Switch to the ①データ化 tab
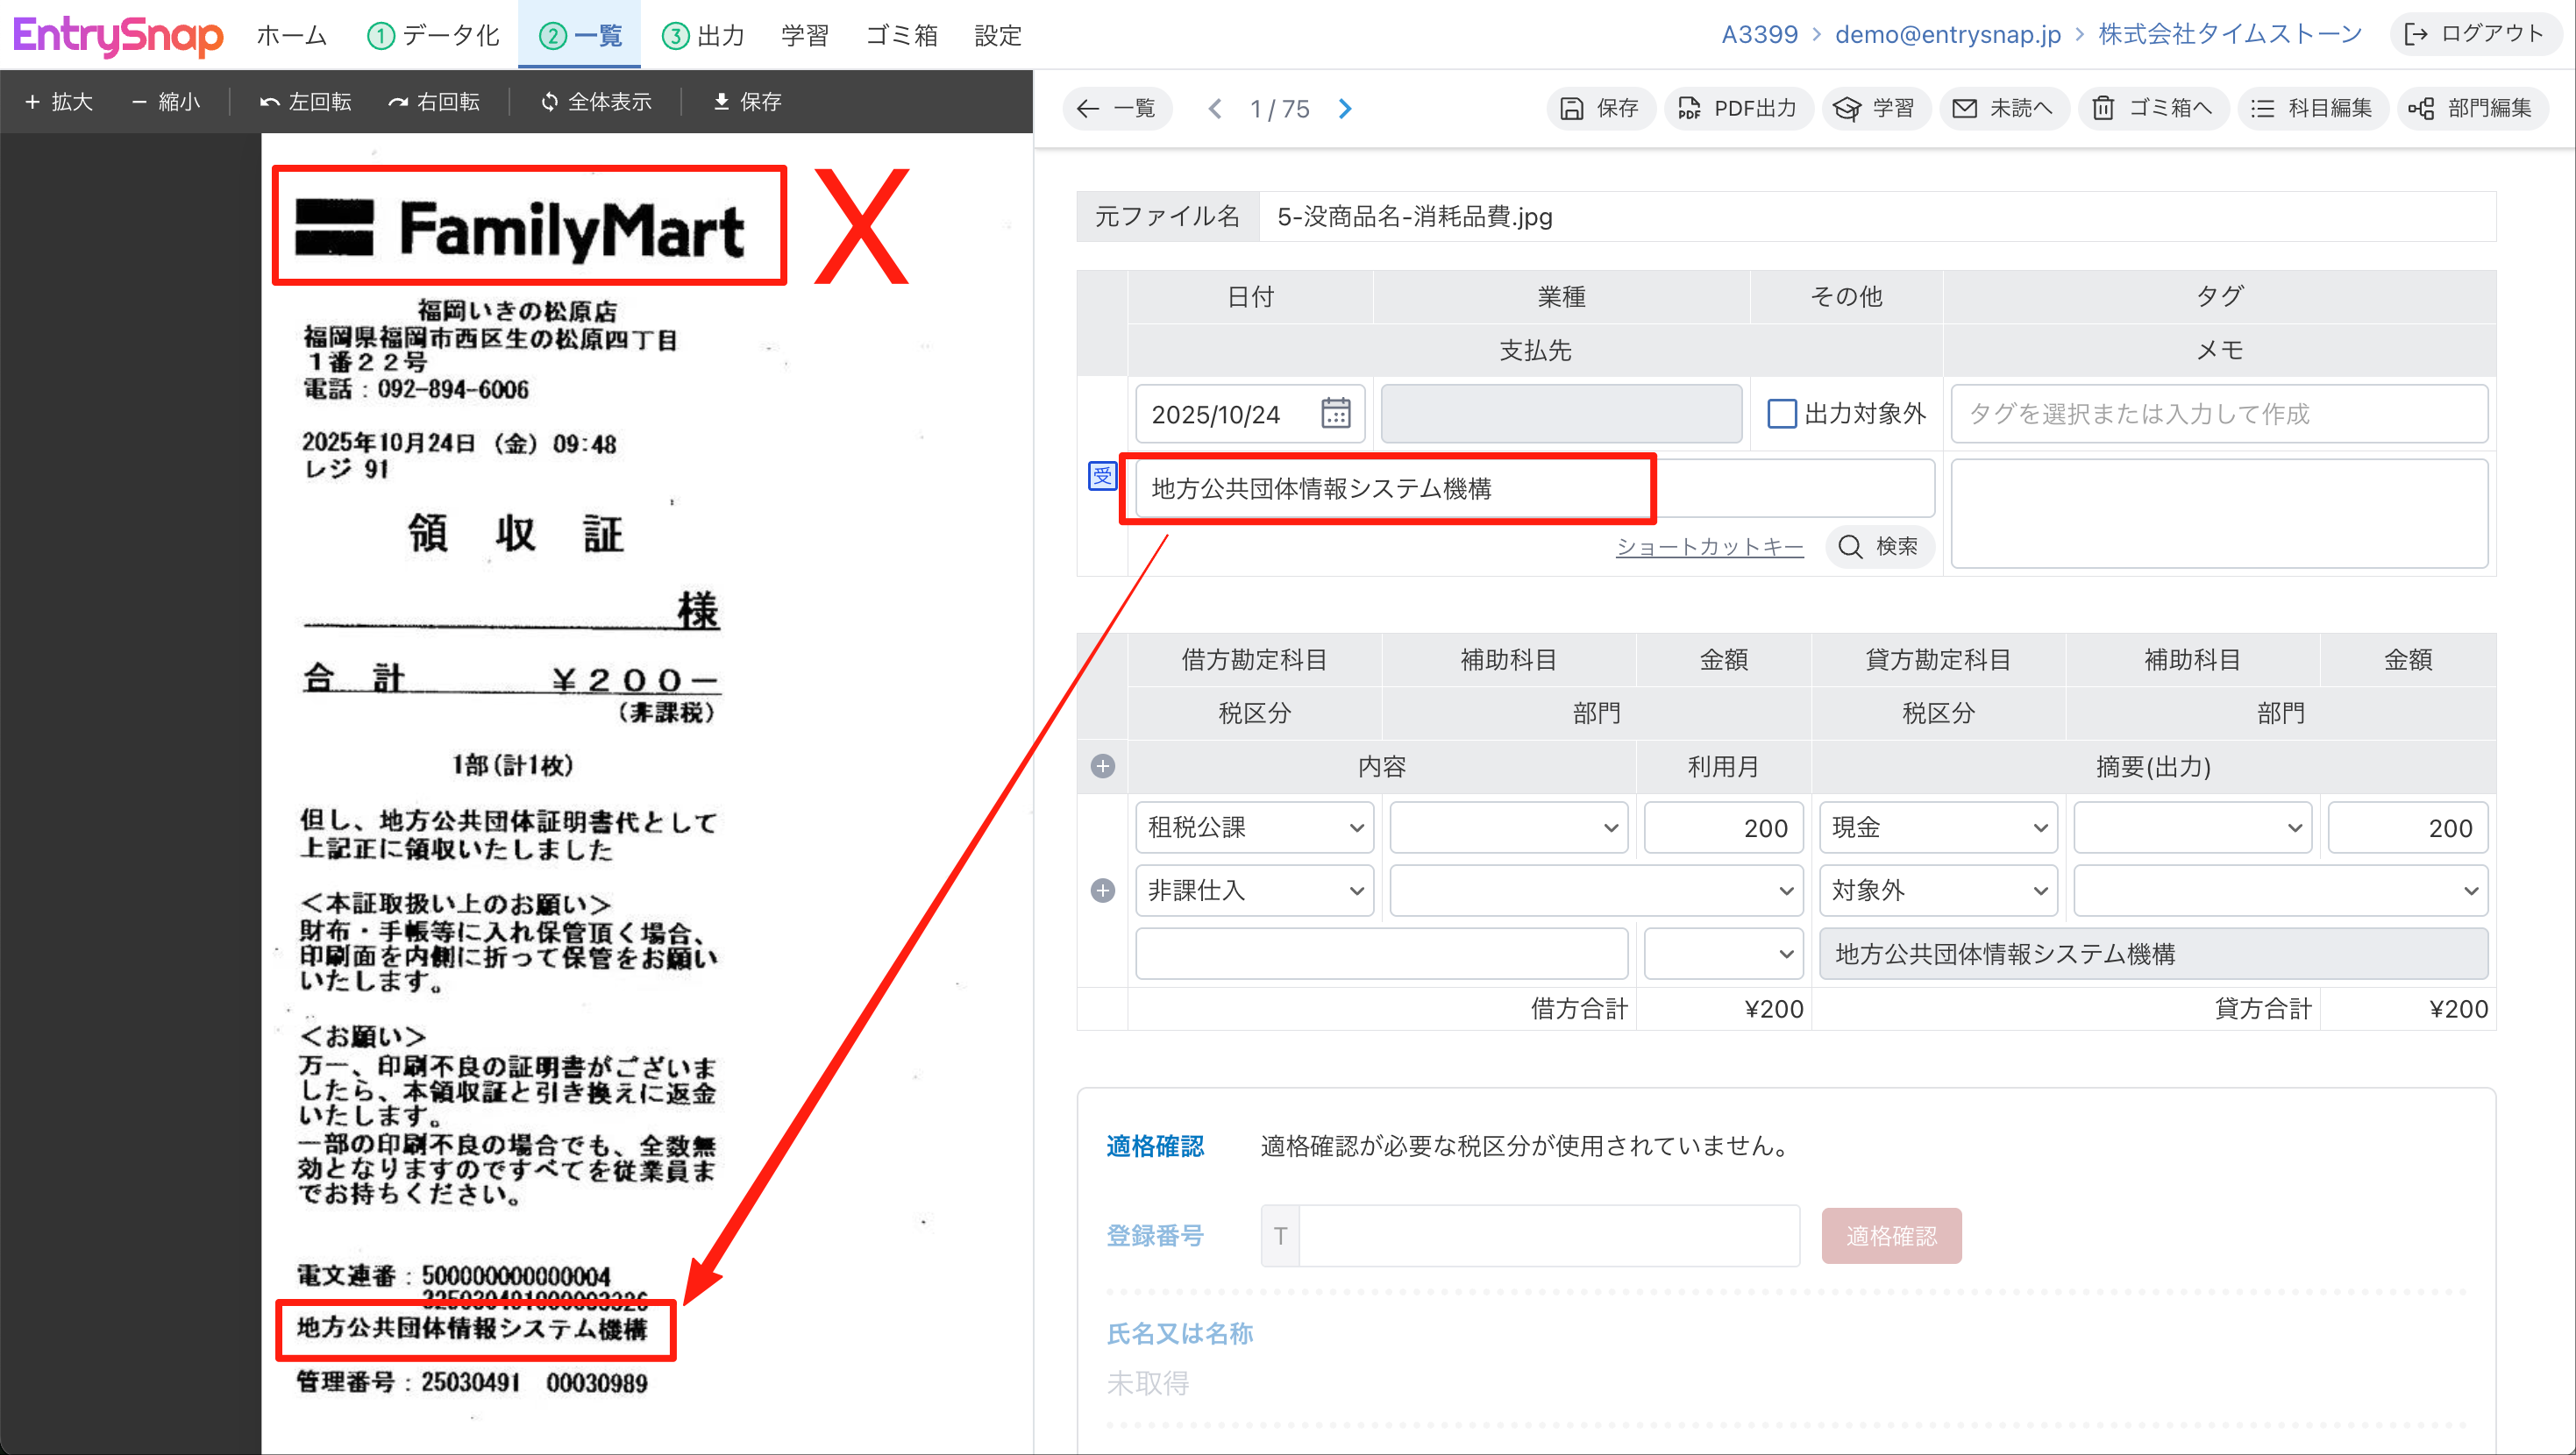This screenshot has height=1455, width=2576. [x=433, y=35]
